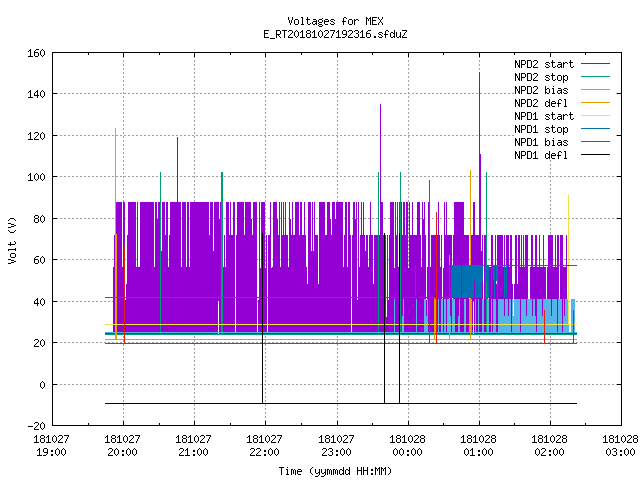Click the 'NPD2 defl' legend label
This screenshot has width=640, height=480.
pyautogui.click(x=541, y=103)
